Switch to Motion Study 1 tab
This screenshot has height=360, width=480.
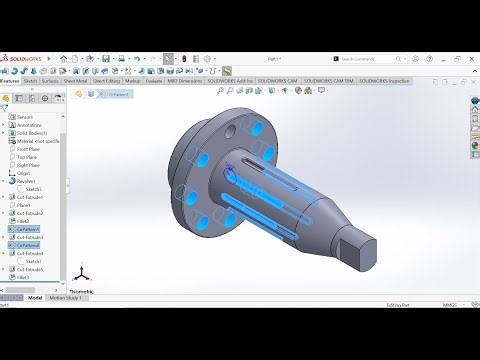(x=66, y=298)
